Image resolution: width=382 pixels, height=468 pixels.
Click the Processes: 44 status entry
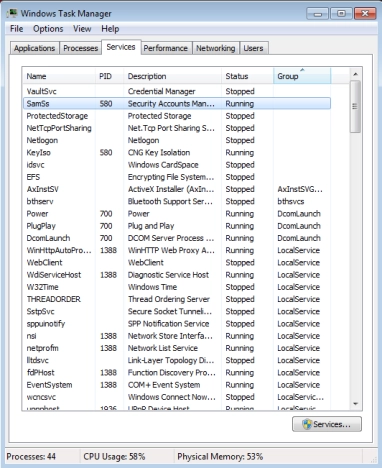coord(31,456)
